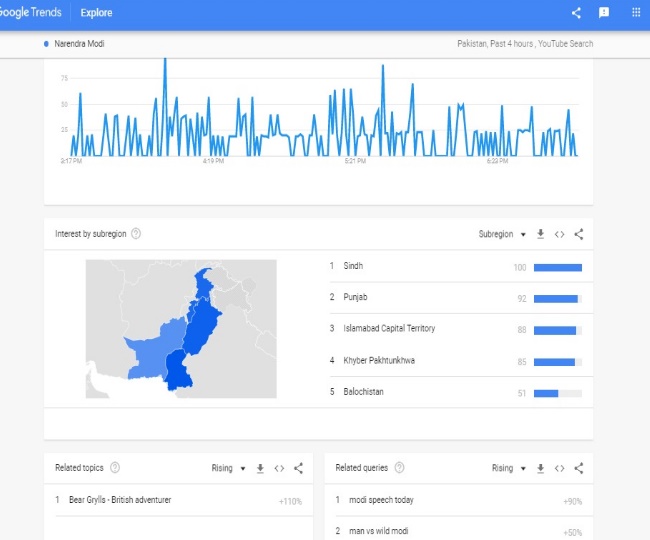Click the Google Trends logo
Screen dimensions: 650x540
coord(30,12)
